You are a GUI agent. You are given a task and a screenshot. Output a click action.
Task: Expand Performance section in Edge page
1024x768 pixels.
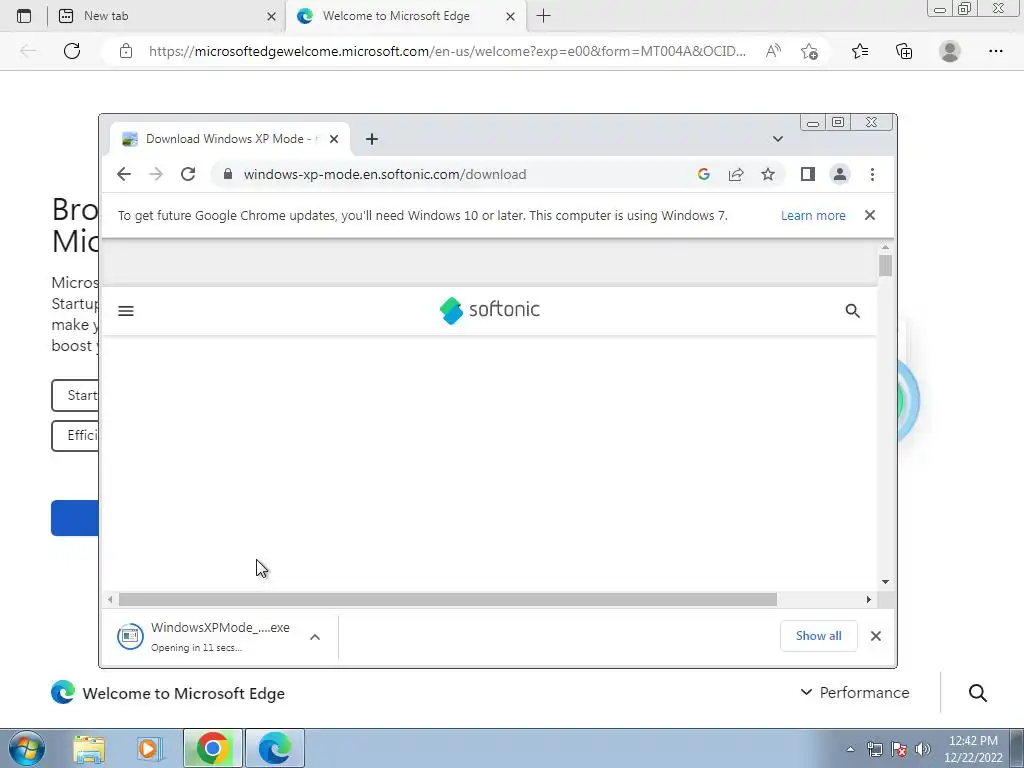855,692
